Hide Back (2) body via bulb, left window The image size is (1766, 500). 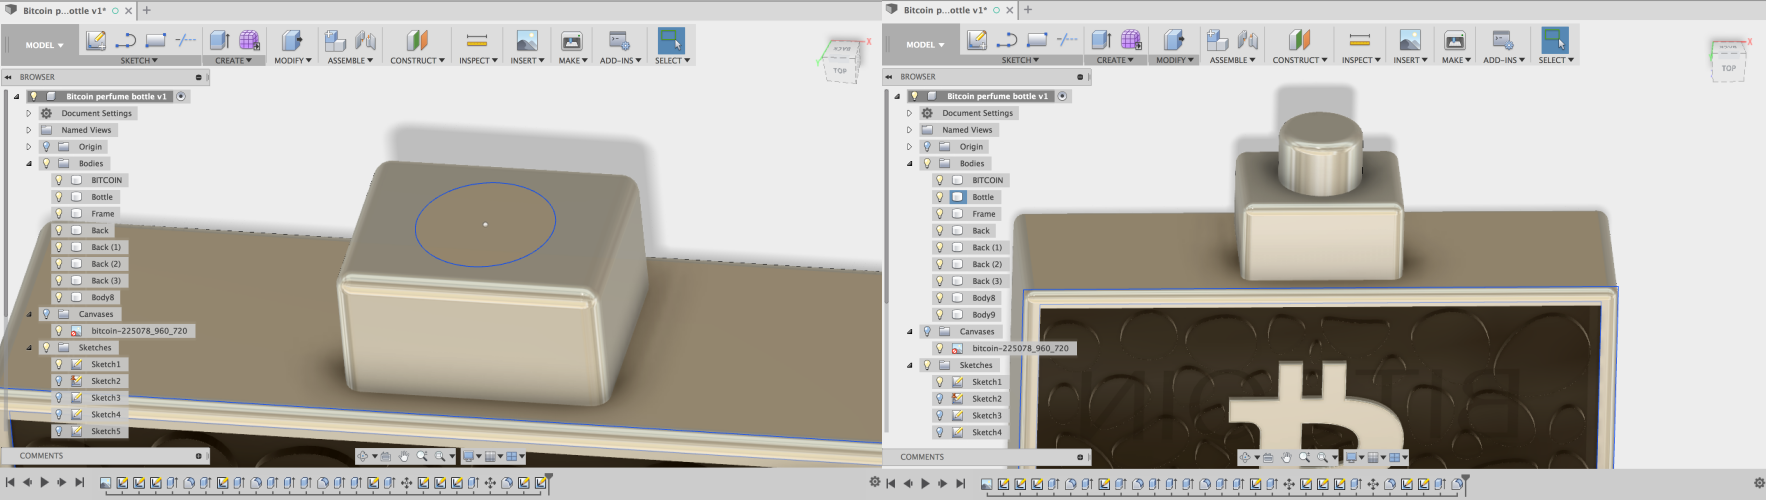(x=59, y=264)
